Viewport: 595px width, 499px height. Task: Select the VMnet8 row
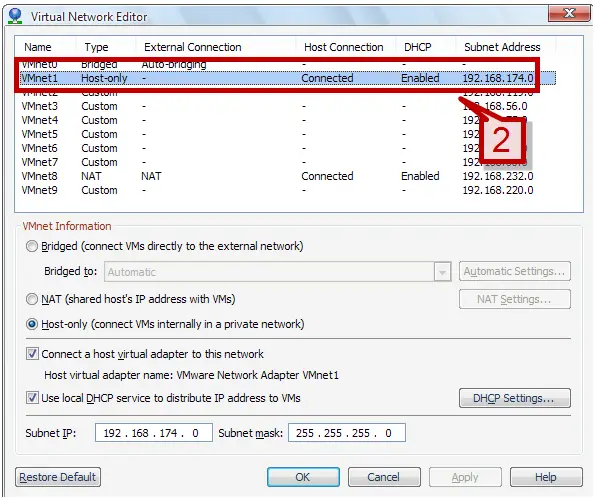(x=288, y=176)
